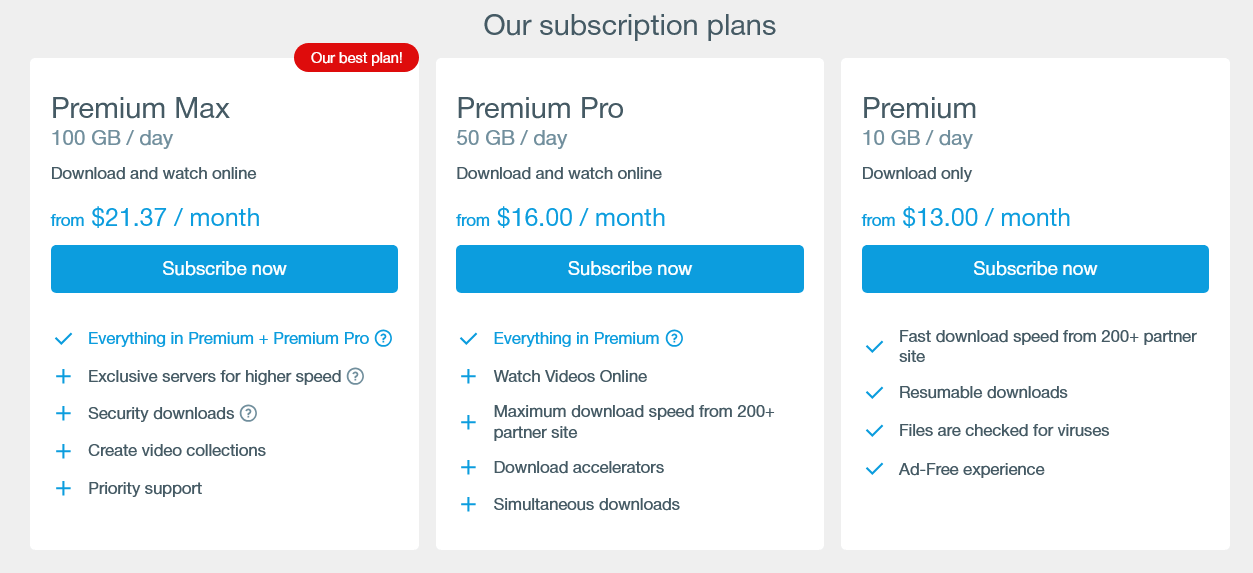Open the Everything in Premium link
Screen dimensions: 1253x573
click(576, 339)
